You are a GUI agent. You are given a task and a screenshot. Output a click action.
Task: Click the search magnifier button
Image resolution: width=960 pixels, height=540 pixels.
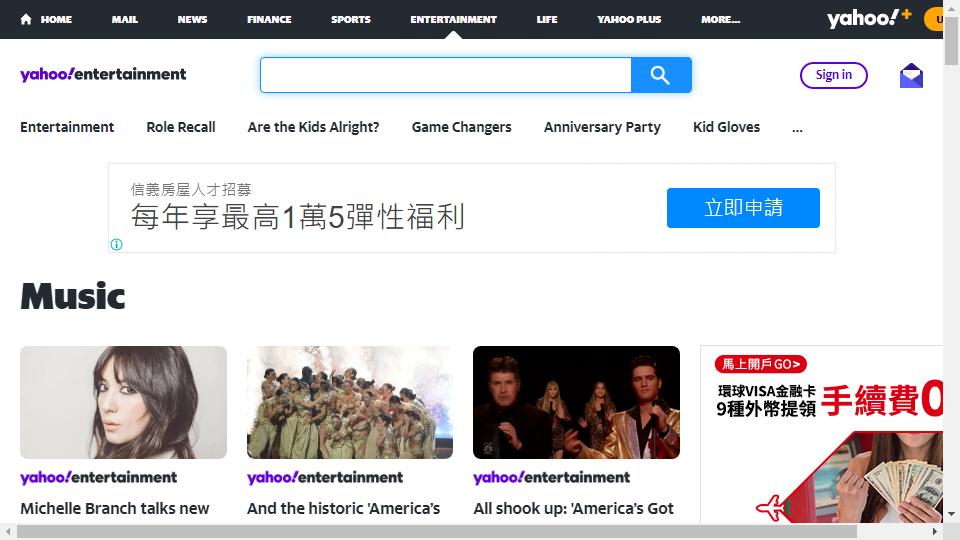click(661, 75)
